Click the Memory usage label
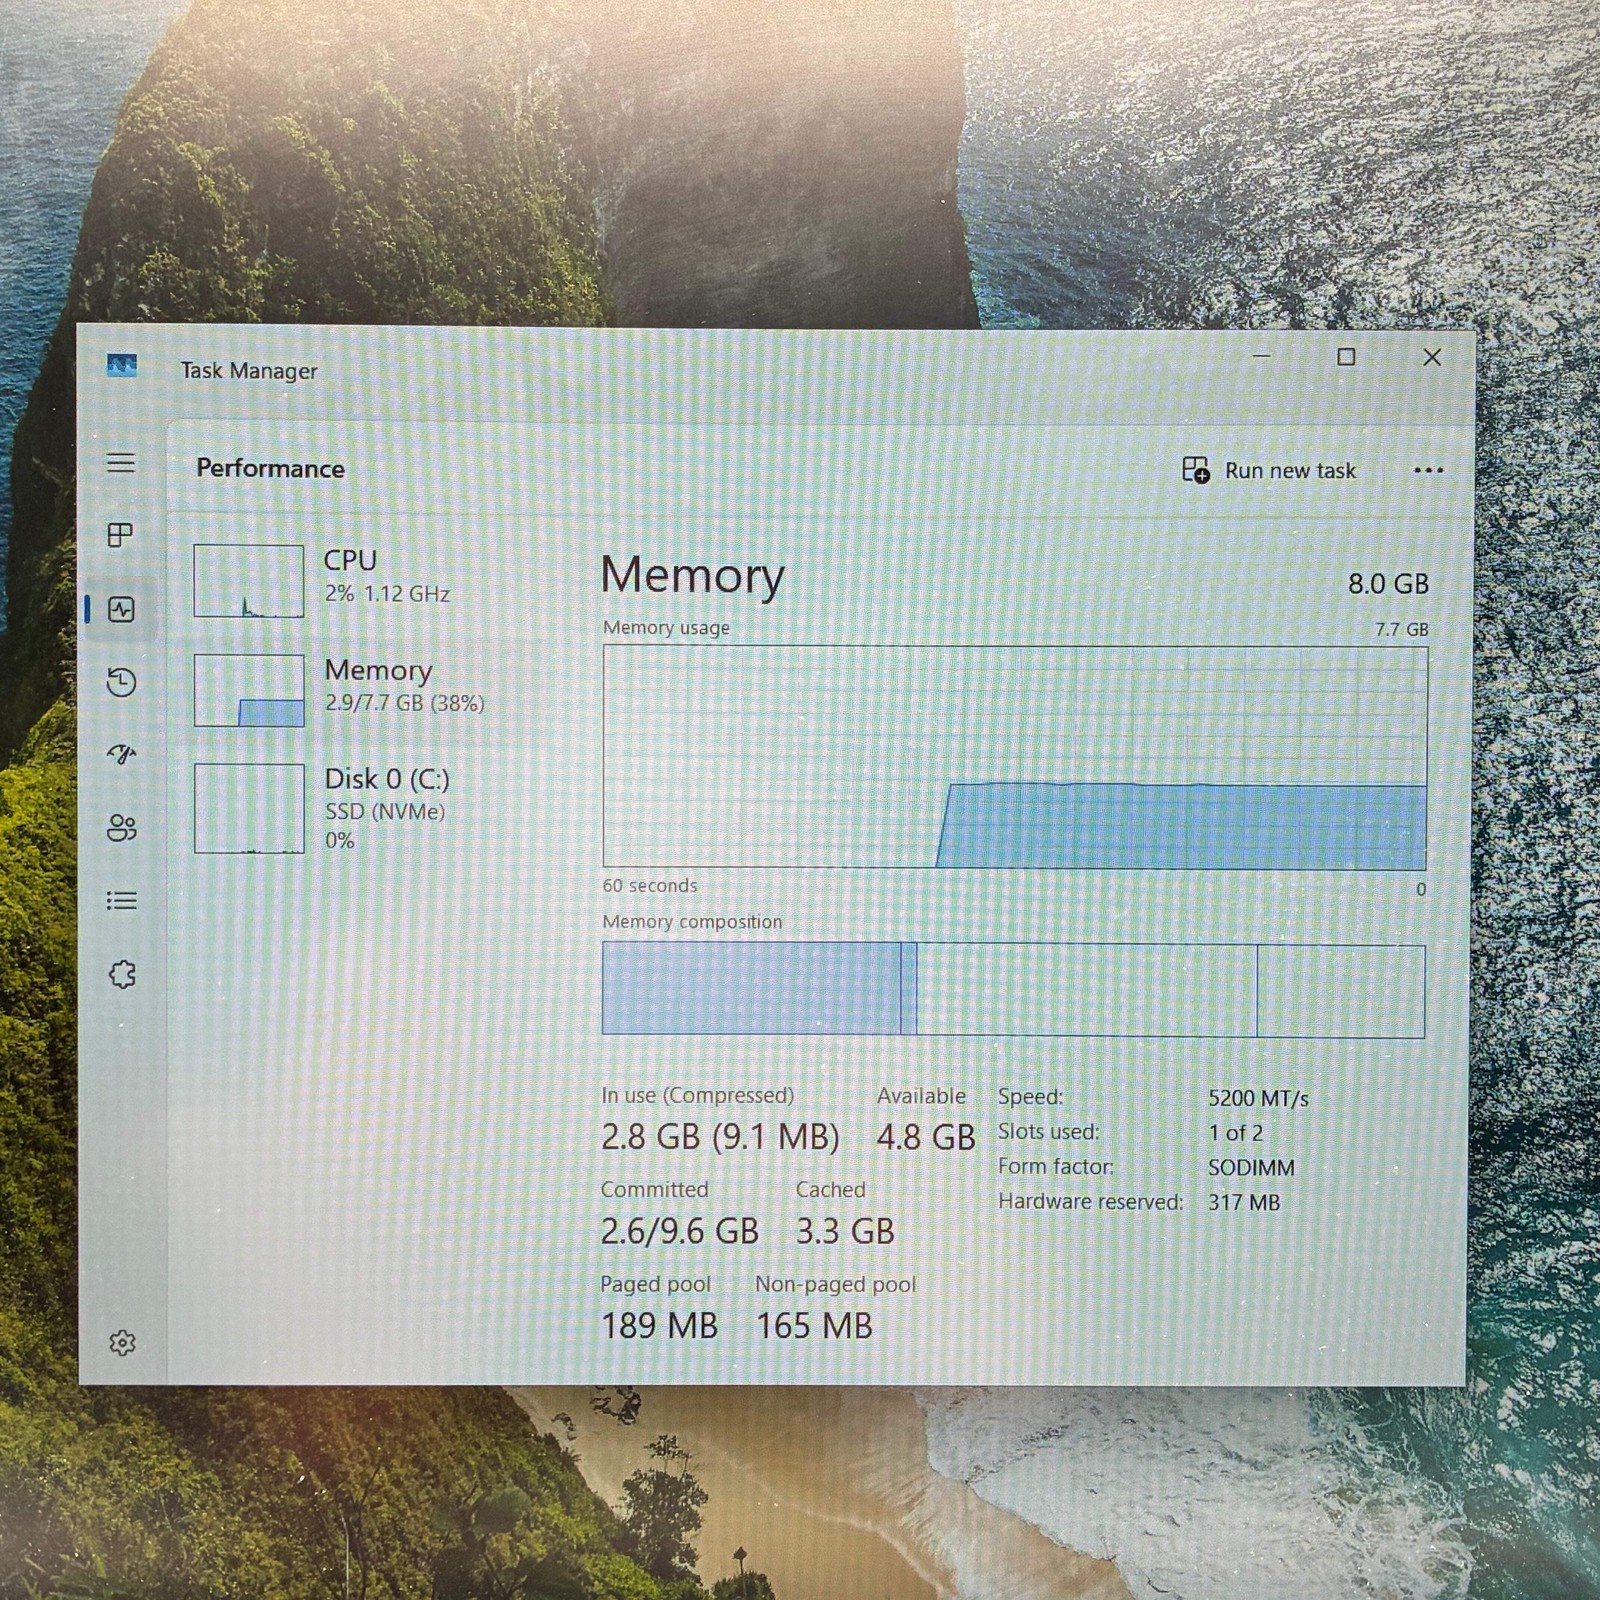The height and width of the screenshot is (1600, 1600). (x=666, y=628)
